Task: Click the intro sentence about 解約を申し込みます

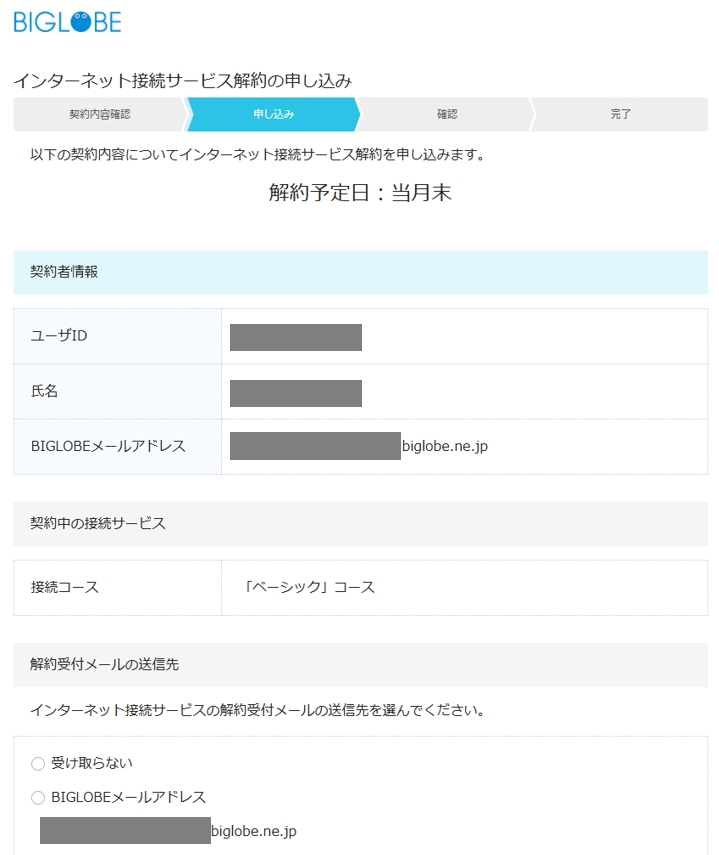Action: coord(257,155)
